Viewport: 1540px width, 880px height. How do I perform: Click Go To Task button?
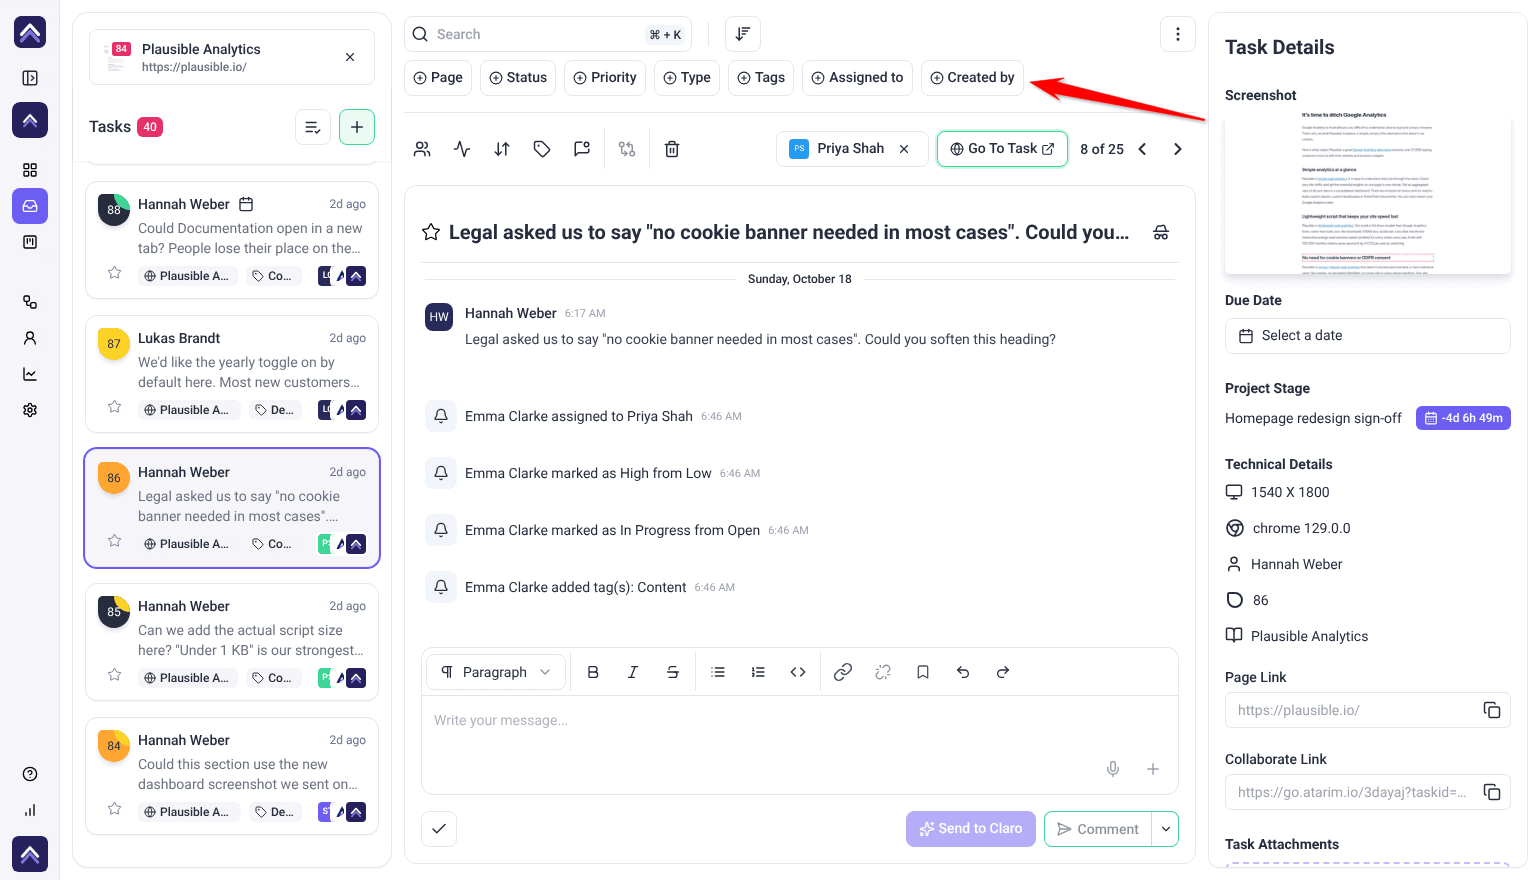pyautogui.click(x=1002, y=149)
